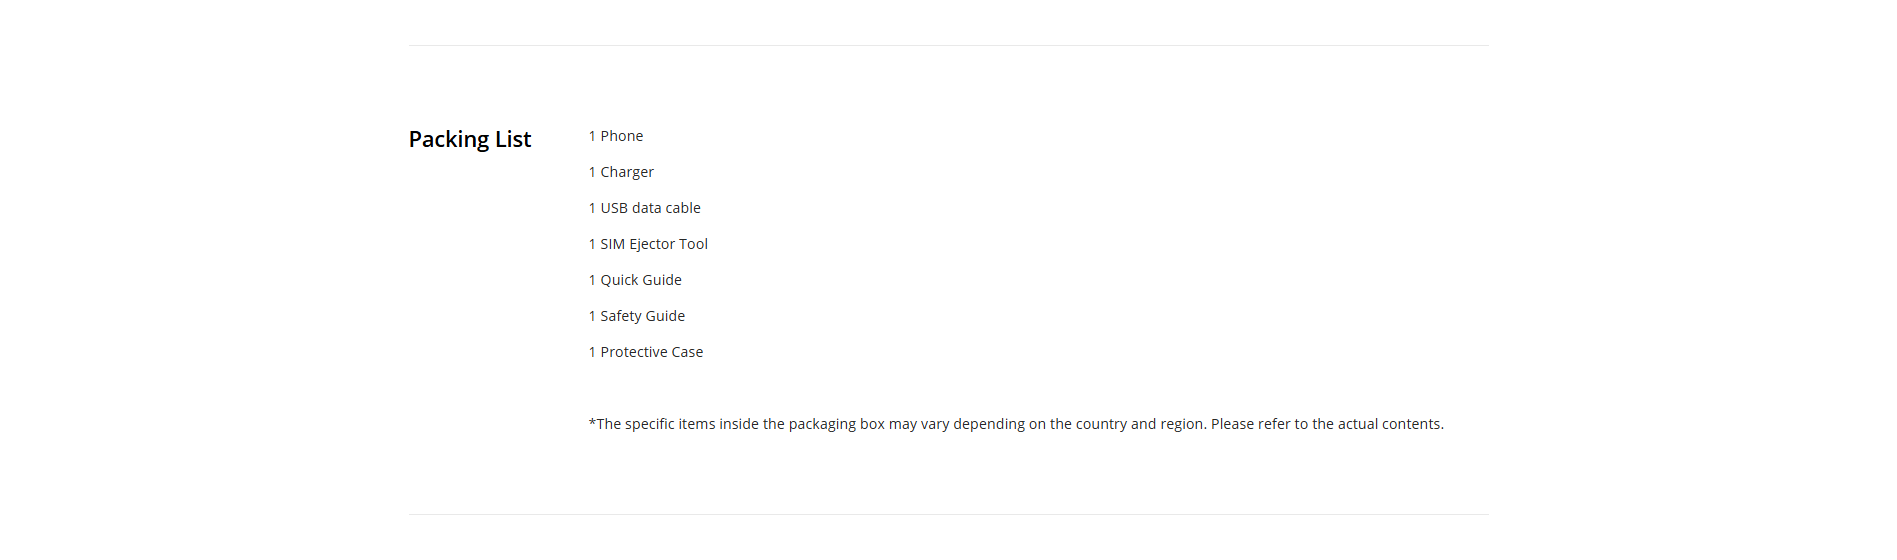Click the packaging box disclaimer note

click(x=900, y=424)
